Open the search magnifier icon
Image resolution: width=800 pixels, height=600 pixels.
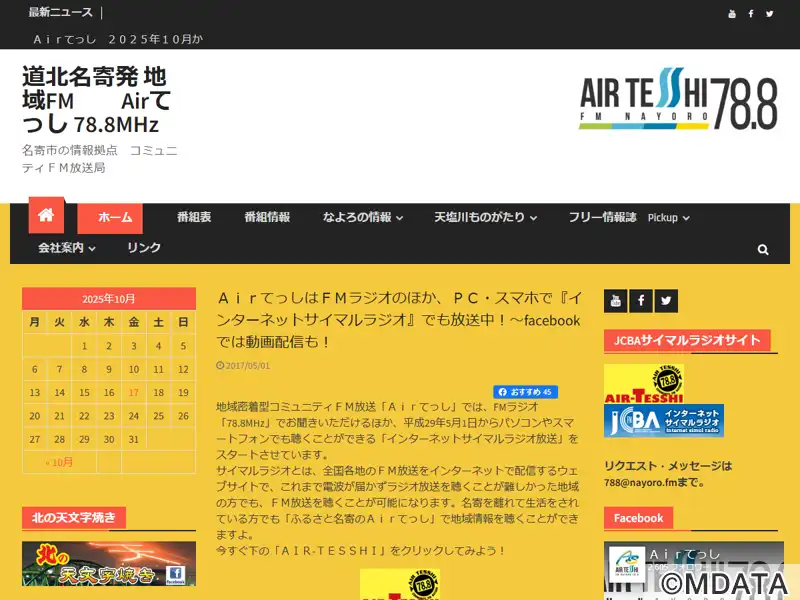[763, 249]
